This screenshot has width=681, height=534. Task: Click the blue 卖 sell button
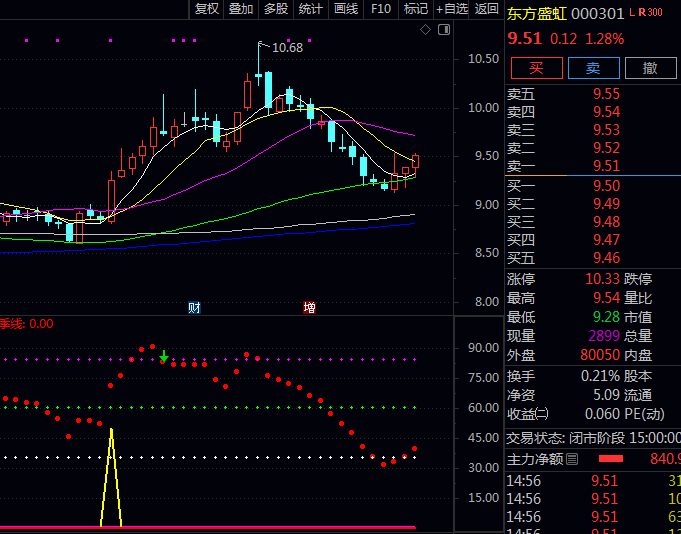click(x=593, y=68)
